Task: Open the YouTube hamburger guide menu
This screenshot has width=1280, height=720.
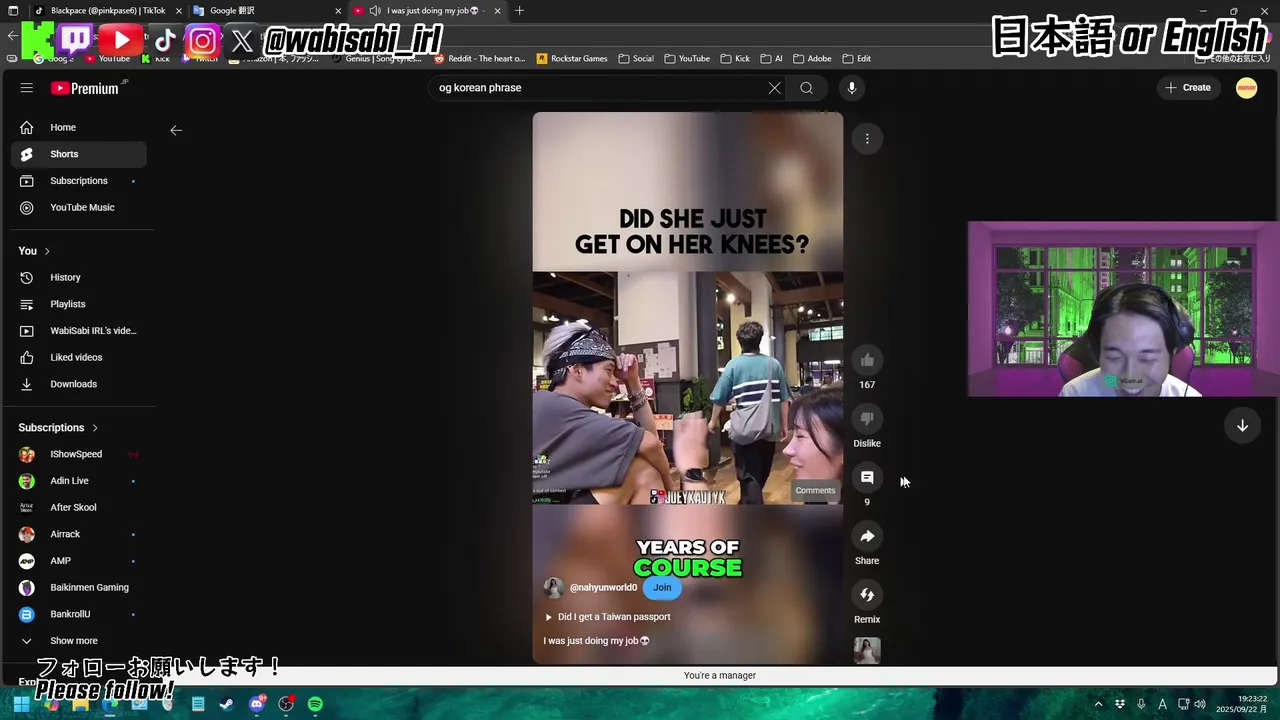Action: [x=27, y=88]
